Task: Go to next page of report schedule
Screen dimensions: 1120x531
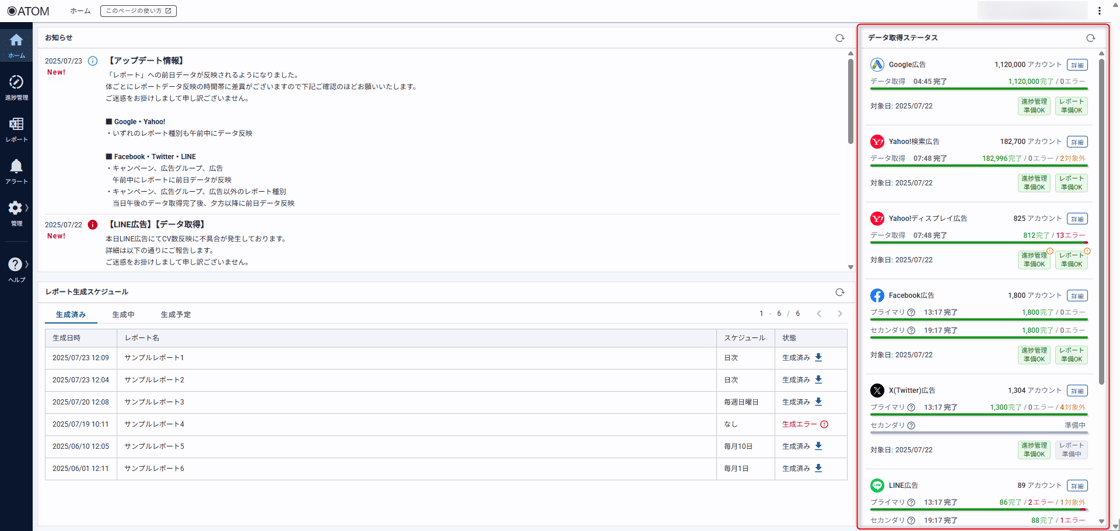Action: (x=839, y=314)
